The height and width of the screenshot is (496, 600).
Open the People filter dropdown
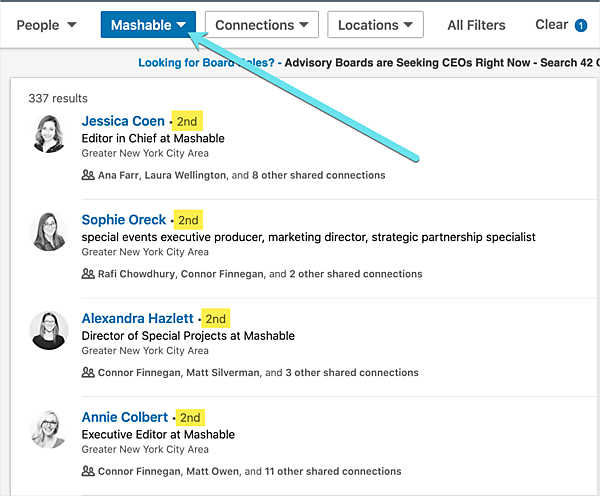tap(46, 25)
